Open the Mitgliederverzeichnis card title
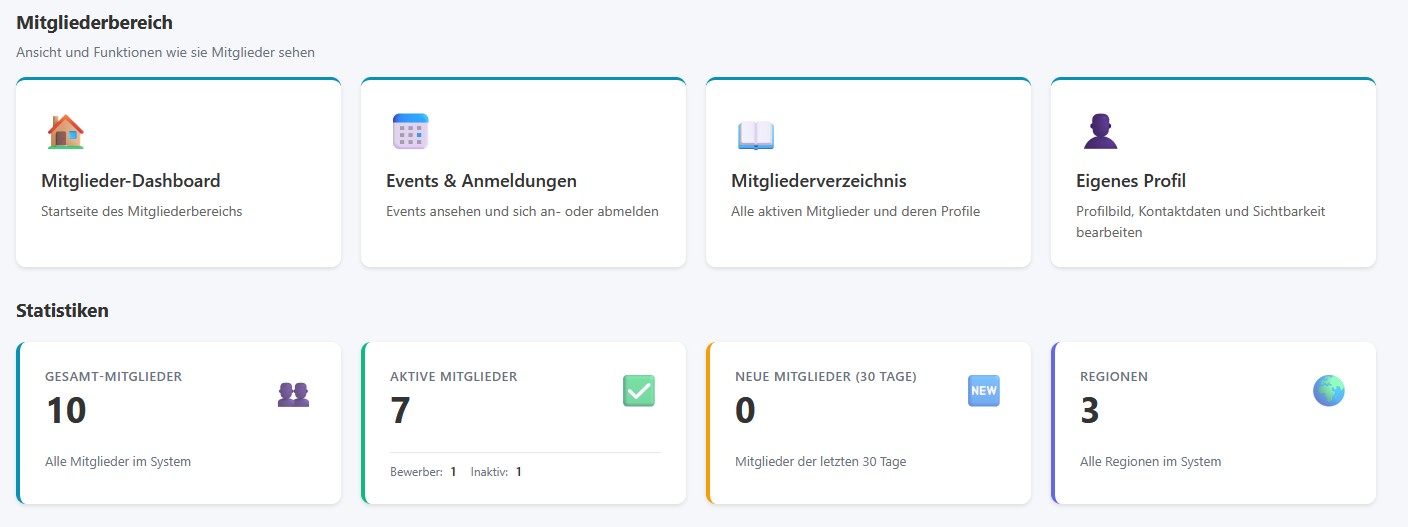The width and height of the screenshot is (1408, 527). 819,181
